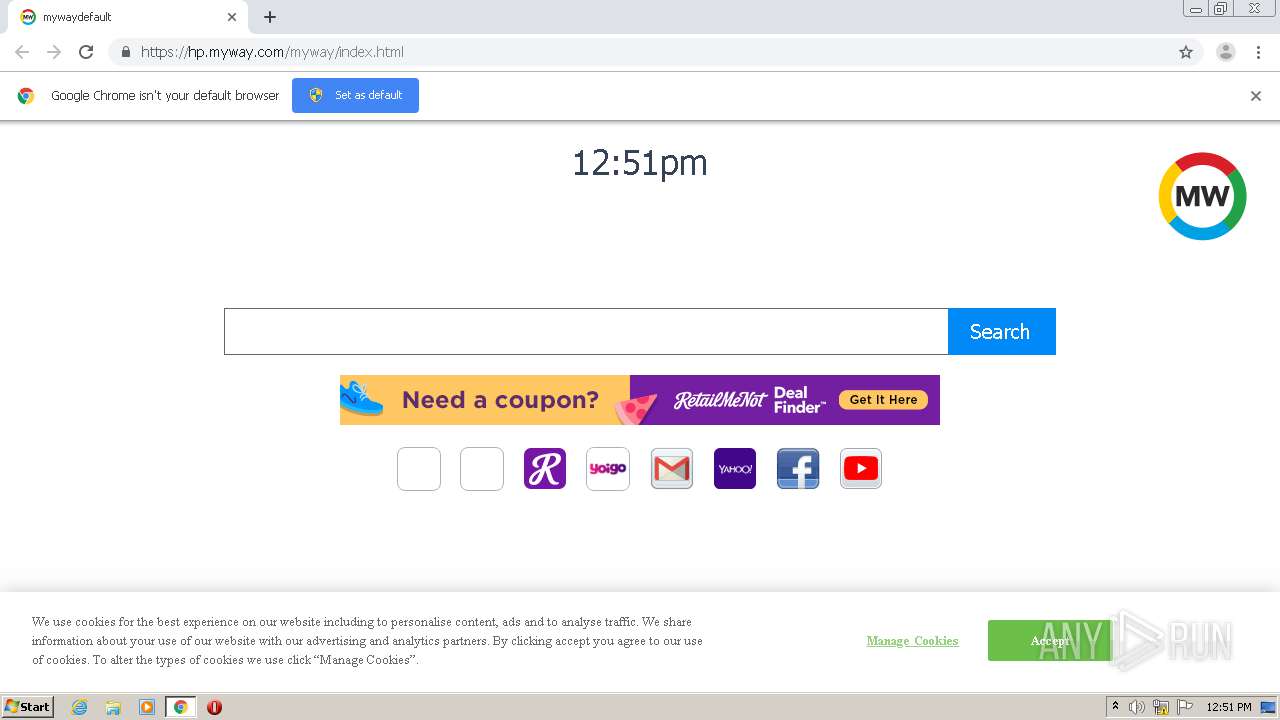Viewport: 1280px width, 720px height.
Task: Open the Yoigo shortcut
Action: [608, 469]
